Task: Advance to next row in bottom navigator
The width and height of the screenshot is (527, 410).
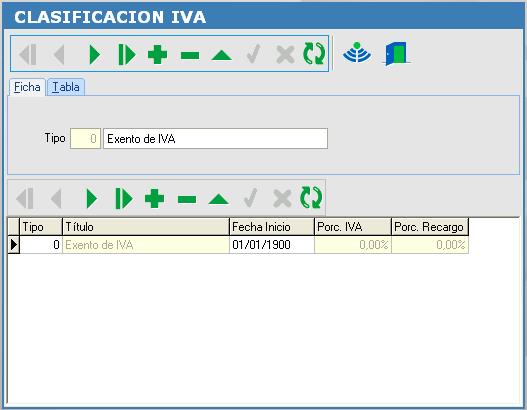Action: [x=91, y=199]
